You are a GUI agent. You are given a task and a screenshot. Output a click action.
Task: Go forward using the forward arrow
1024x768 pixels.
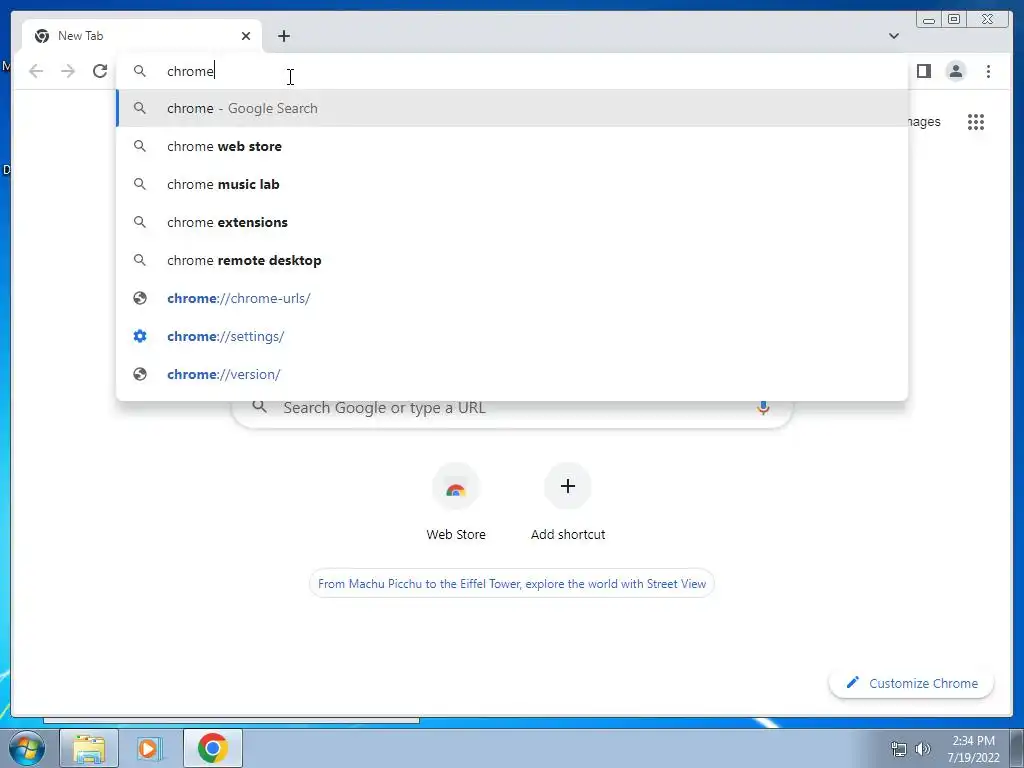point(68,71)
